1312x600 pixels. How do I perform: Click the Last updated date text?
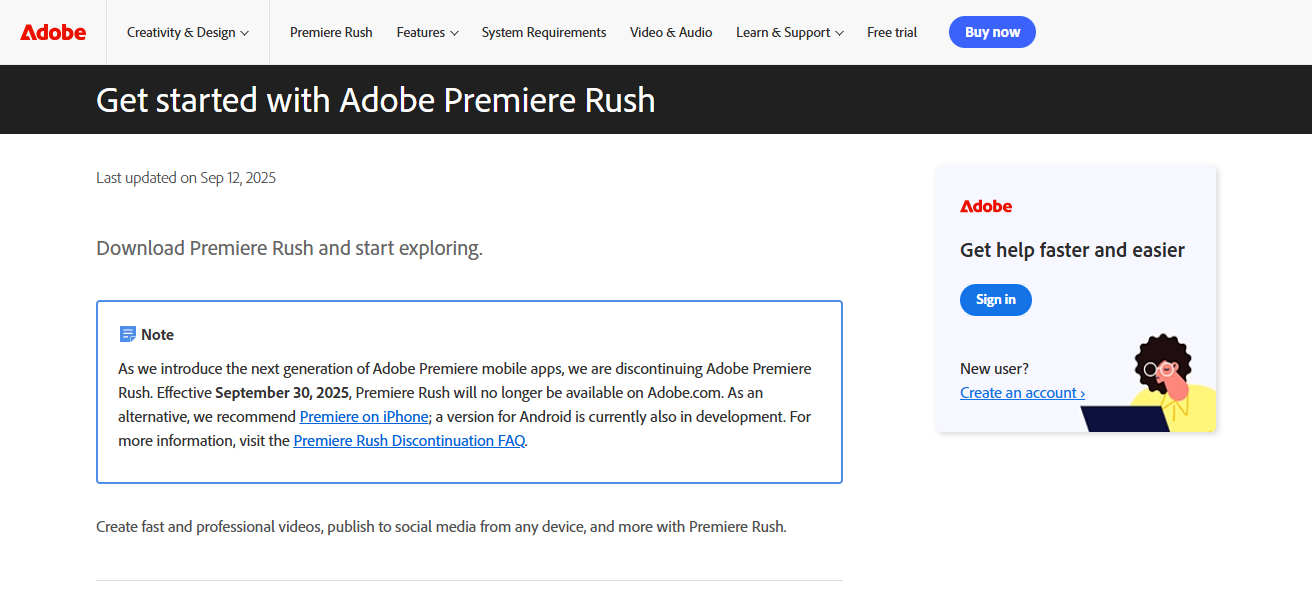click(185, 177)
